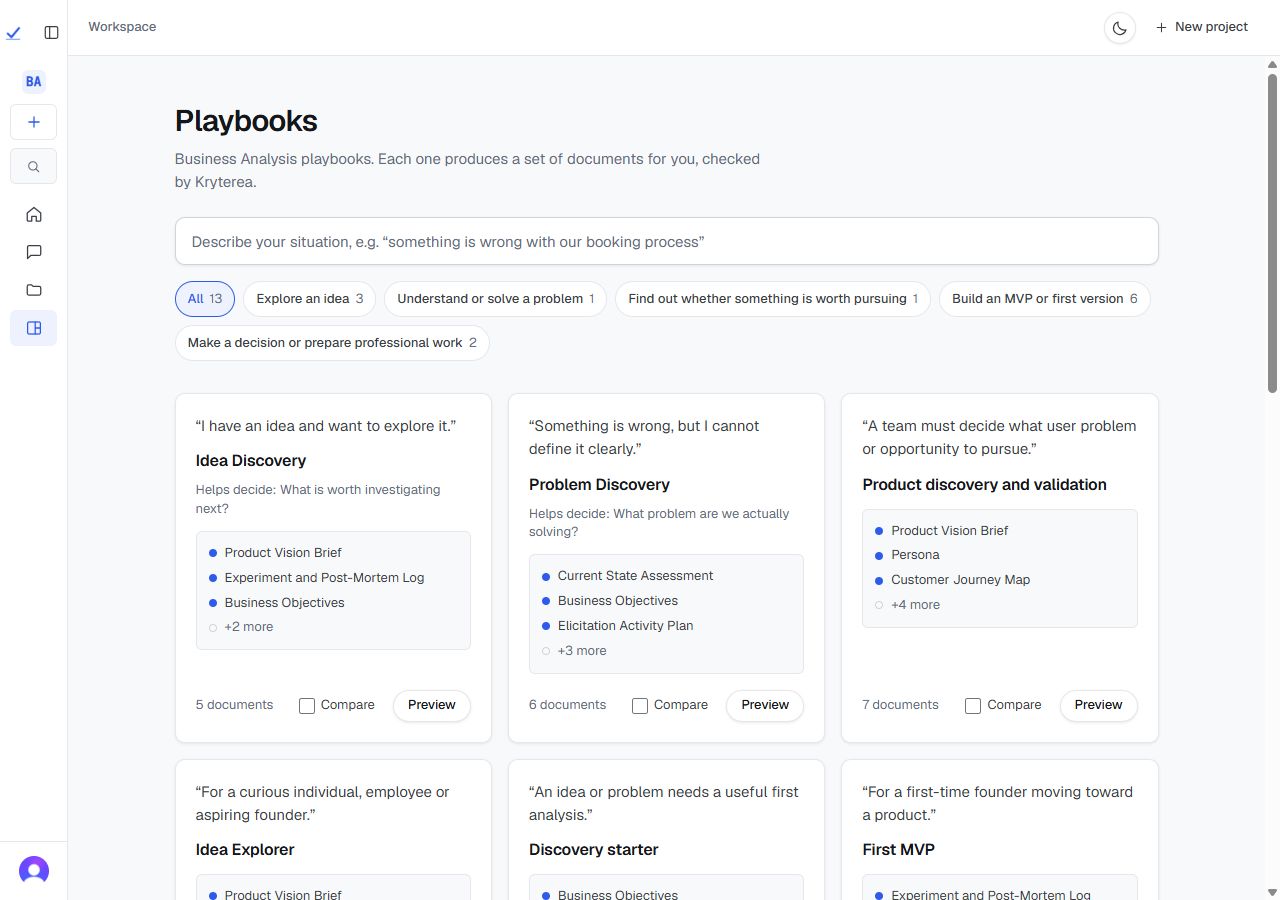1280x900 pixels.
Task: Focus the describe your situation field
Action: [667, 241]
